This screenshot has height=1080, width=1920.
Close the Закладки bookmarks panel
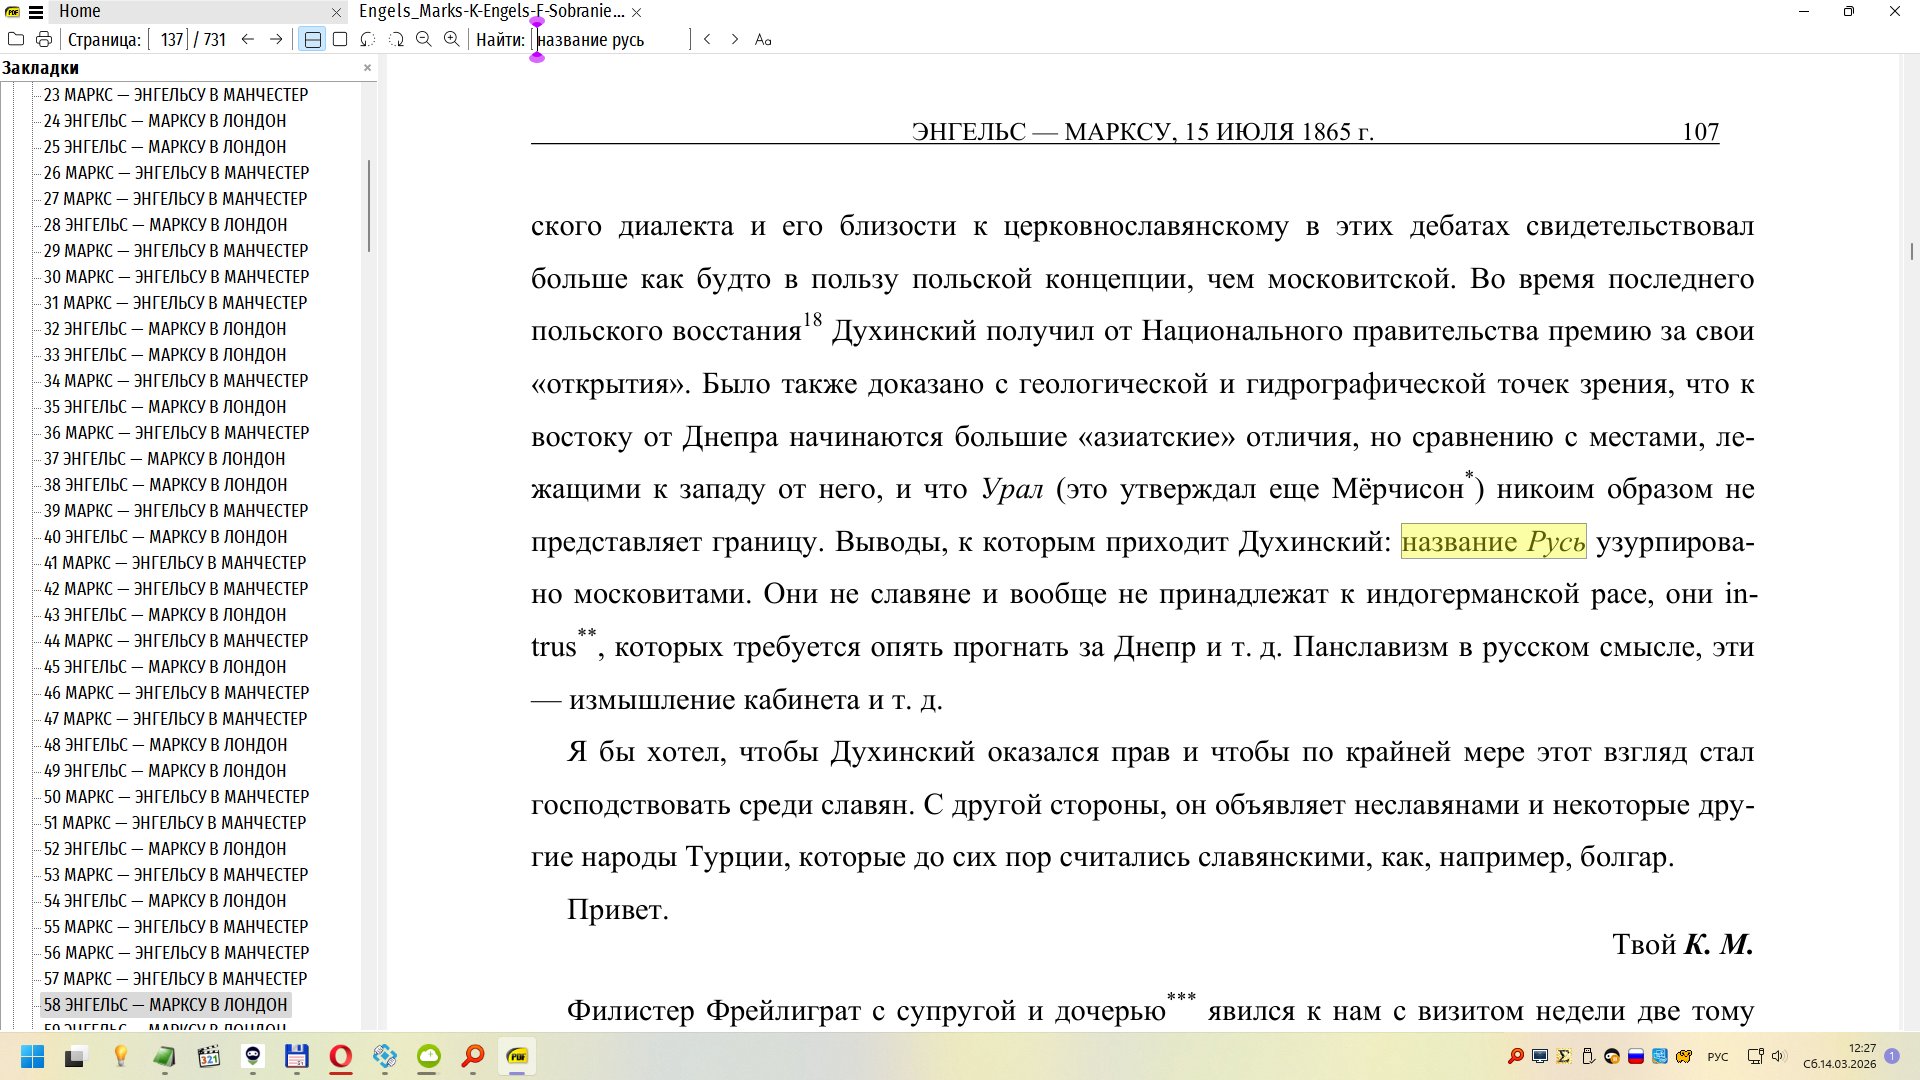(x=367, y=67)
